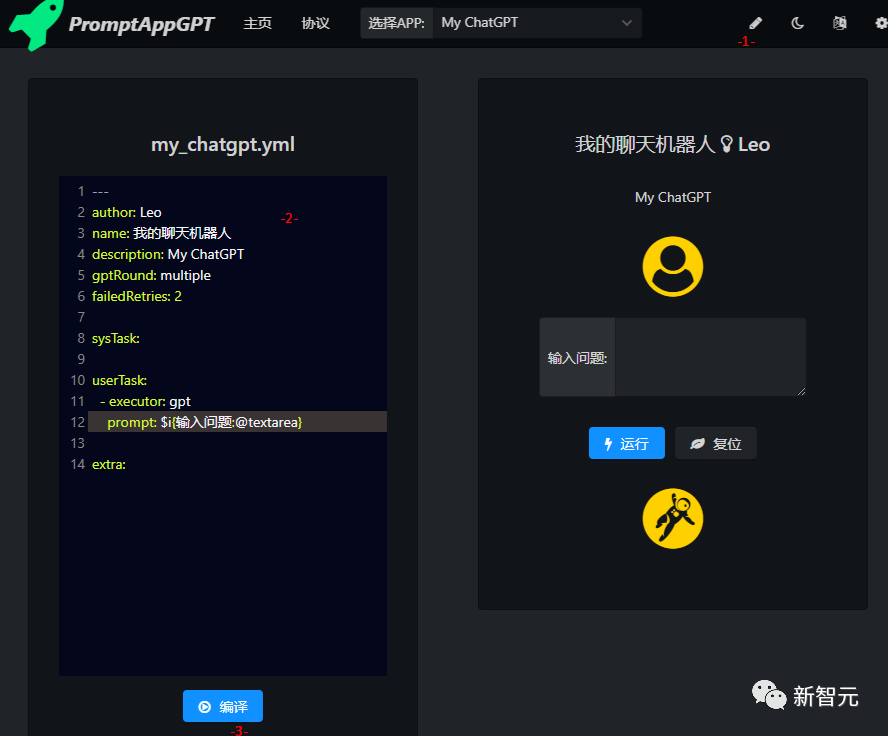Open settings gear icon
Viewport: 888px width, 736px height.
[x=881, y=23]
